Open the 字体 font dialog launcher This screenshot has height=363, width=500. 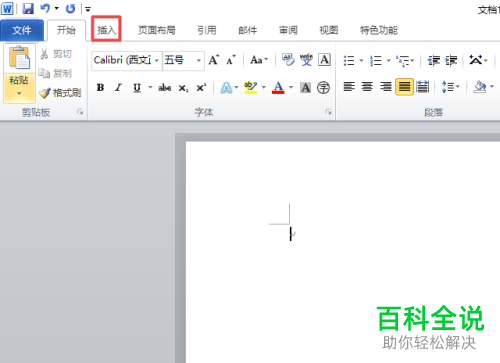[x=328, y=112]
